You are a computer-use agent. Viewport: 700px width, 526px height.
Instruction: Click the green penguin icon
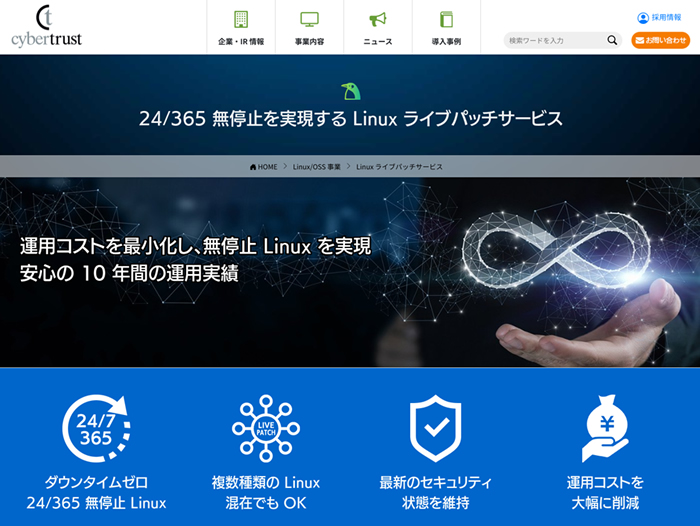point(350,91)
